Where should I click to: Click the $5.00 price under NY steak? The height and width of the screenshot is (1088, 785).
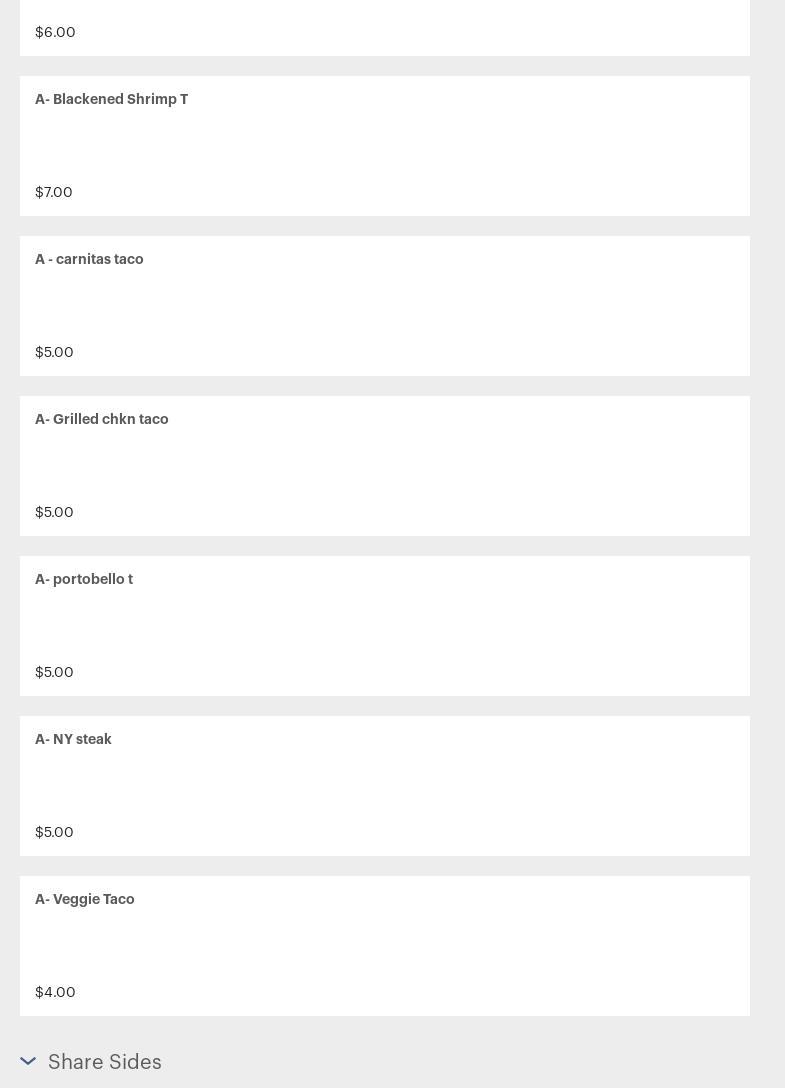pyautogui.click(x=54, y=832)
